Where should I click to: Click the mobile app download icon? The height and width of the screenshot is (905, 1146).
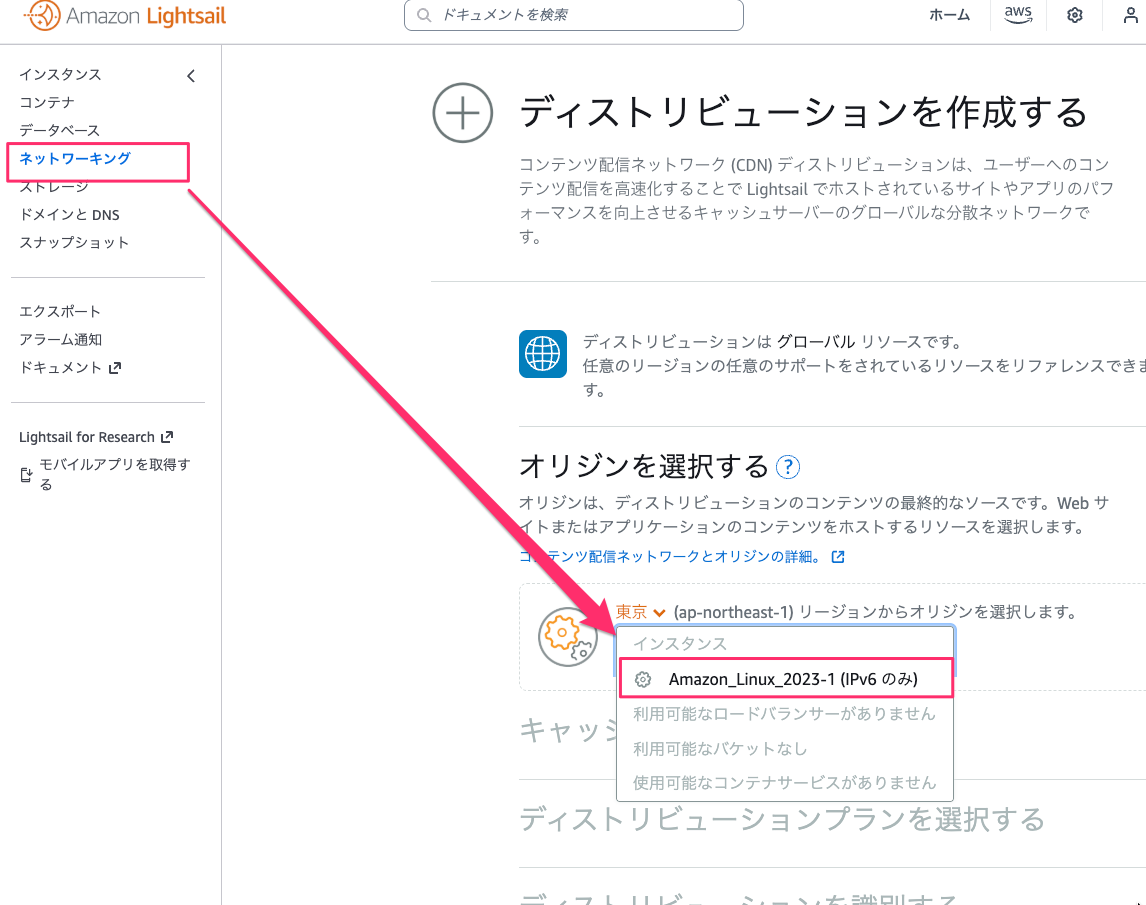click(x=26, y=475)
